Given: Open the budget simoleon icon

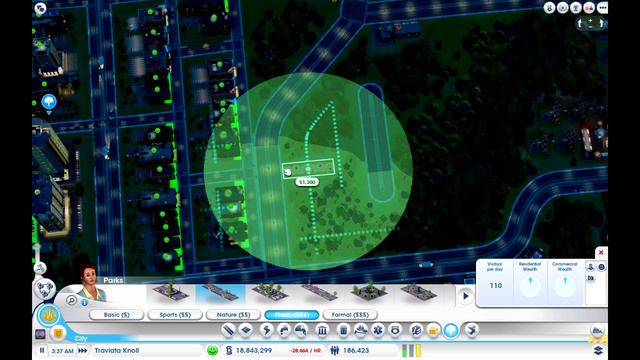Looking at the screenshot, I should point(229,350).
